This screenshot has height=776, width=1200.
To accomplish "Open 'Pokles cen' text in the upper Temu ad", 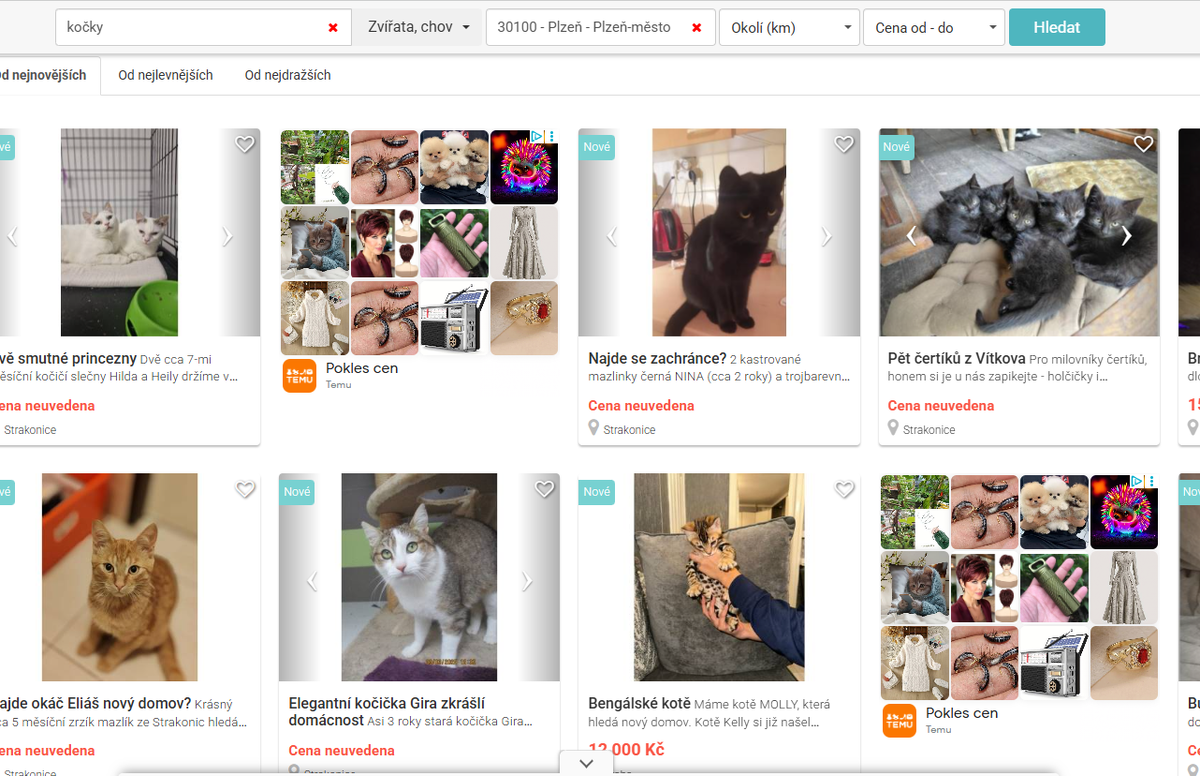I will pyautogui.click(x=362, y=368).
